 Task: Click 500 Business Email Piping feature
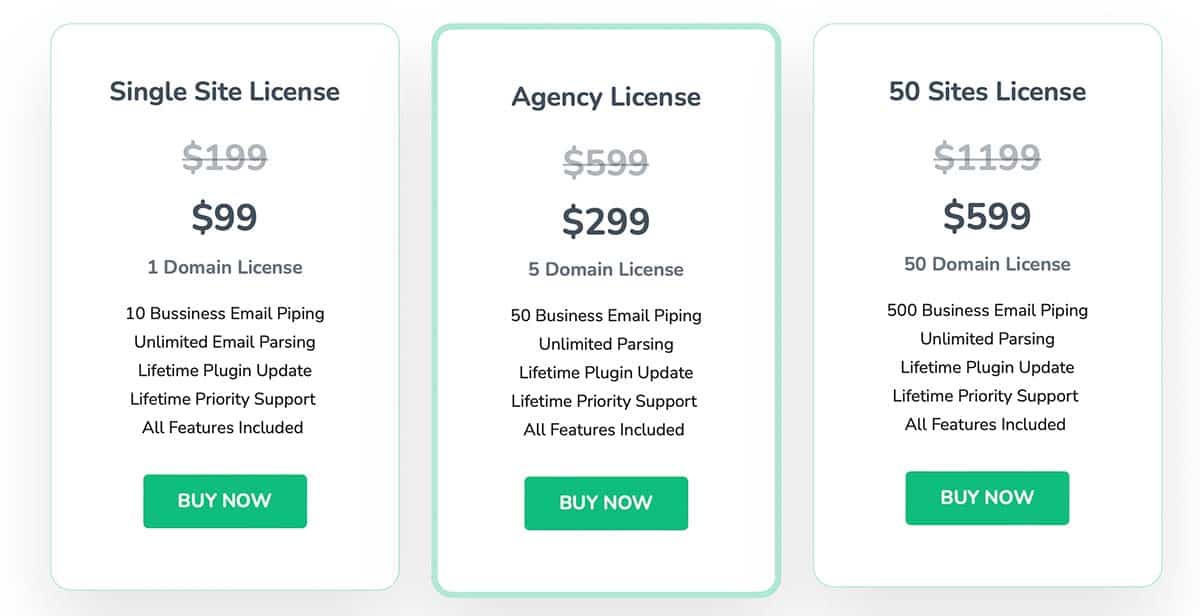[x=987, y=310]
